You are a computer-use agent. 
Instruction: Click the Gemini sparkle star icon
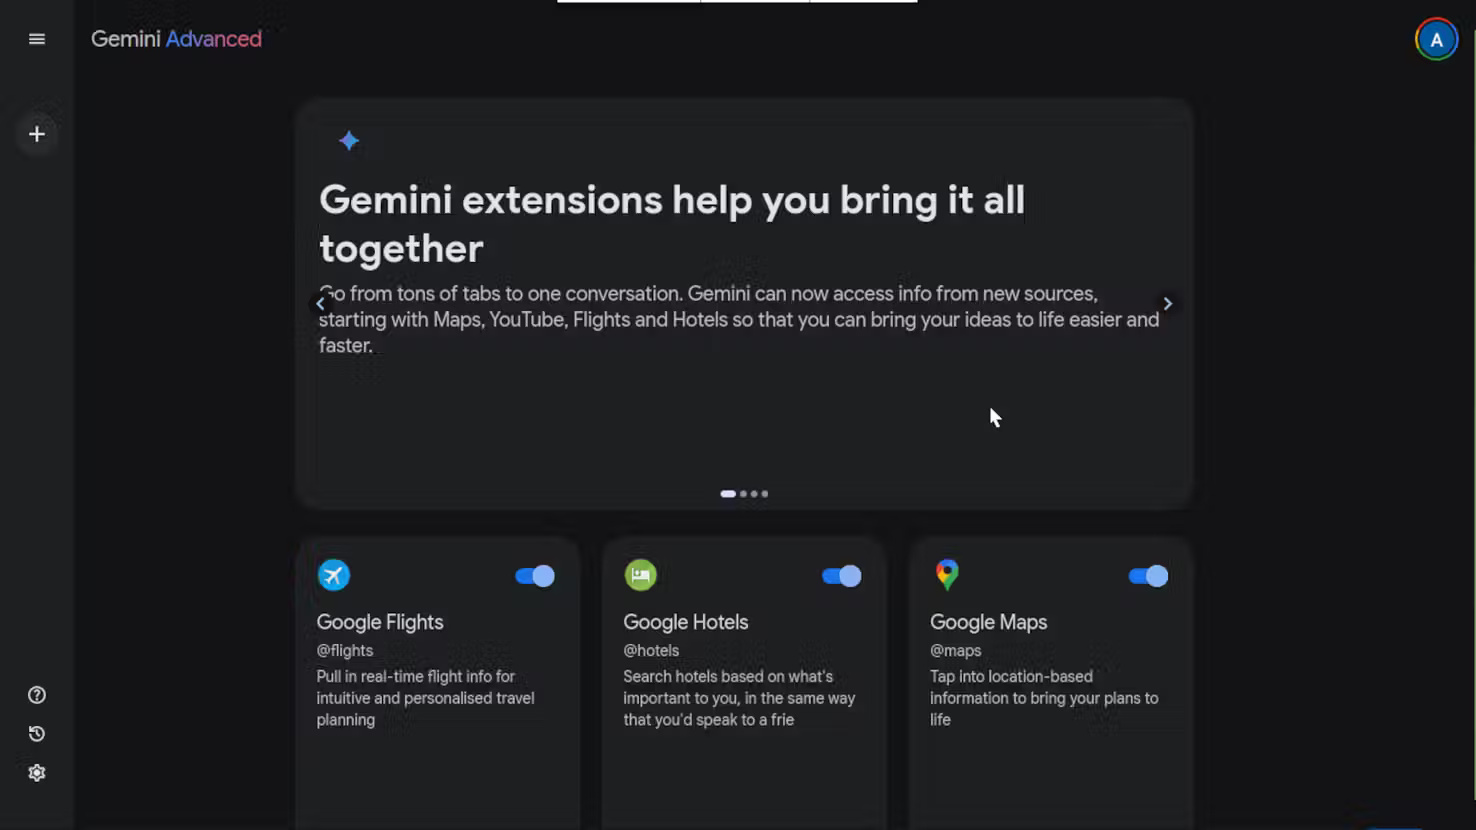click(349, 141)
